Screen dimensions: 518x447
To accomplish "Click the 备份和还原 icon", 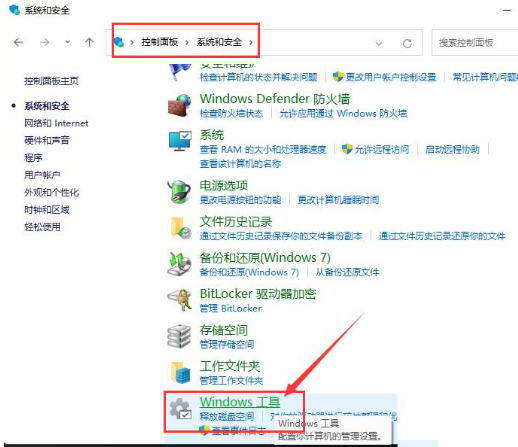I will click(180, 264).
